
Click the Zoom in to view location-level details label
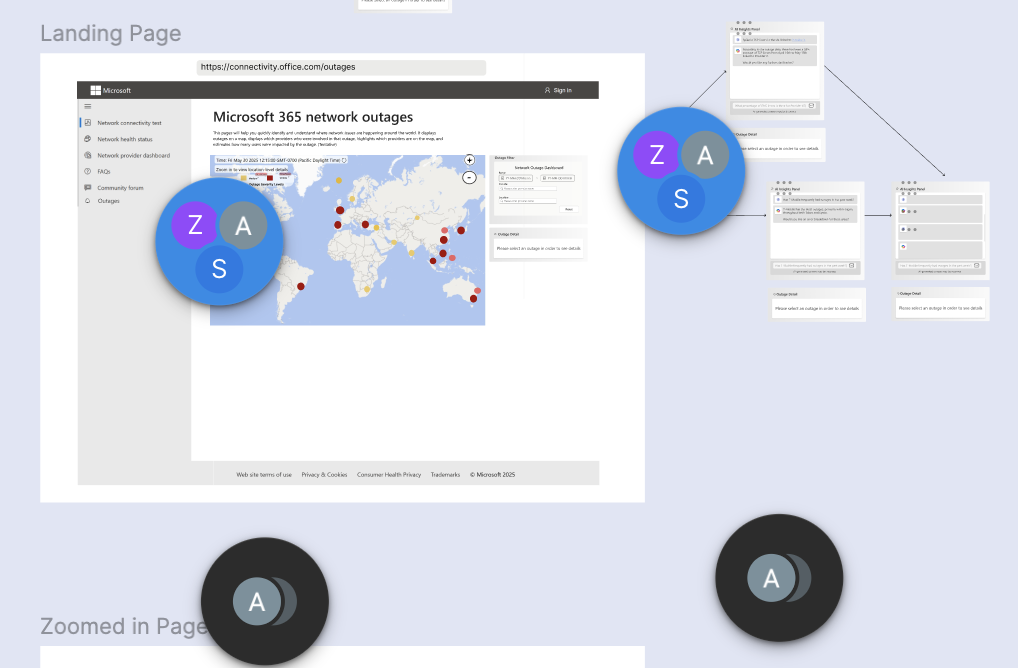tap(252, 169)
